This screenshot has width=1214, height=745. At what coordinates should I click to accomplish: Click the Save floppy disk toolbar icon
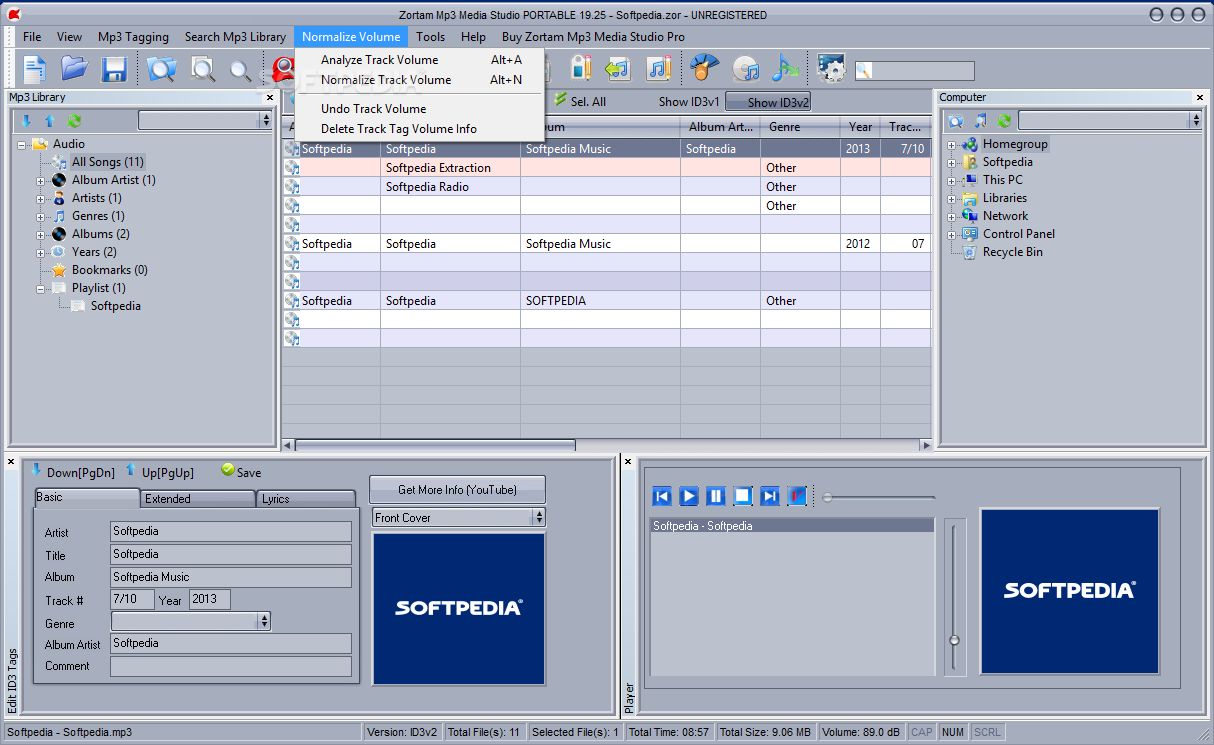tap(114, 69)
